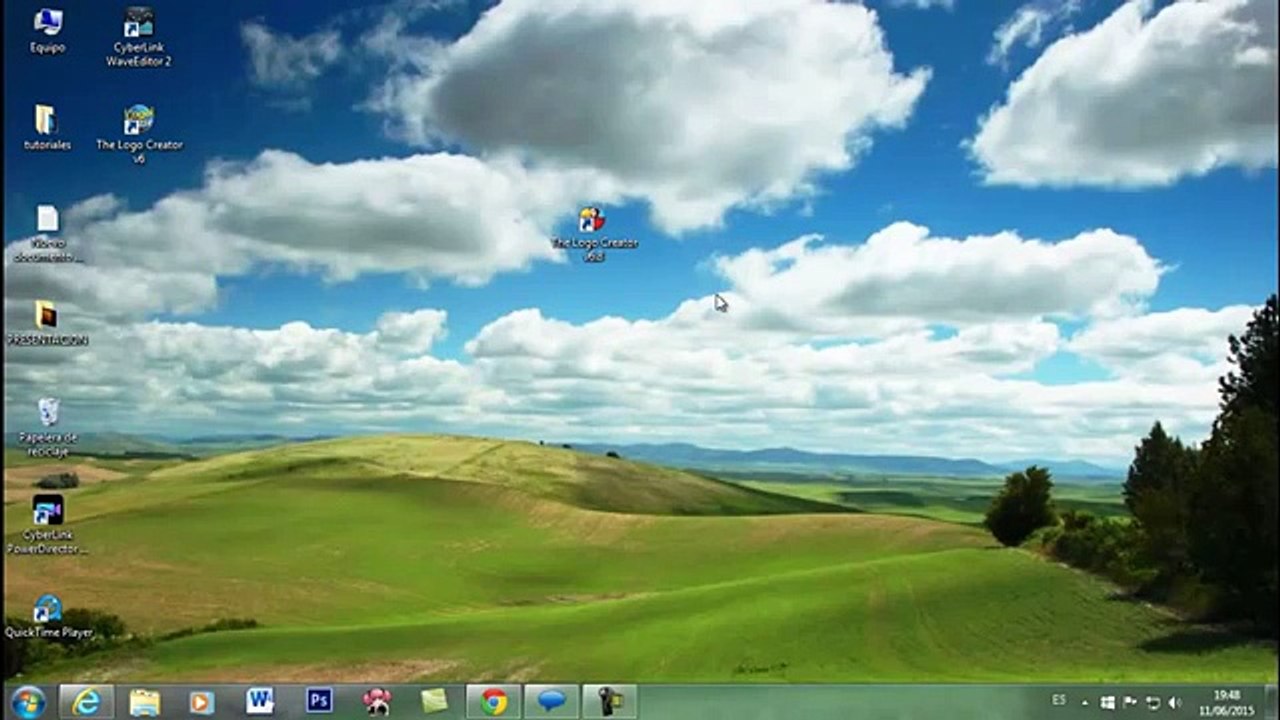Screen dimensions: 1280x720
Task: Click the Show desktop button
Action: tap(1271, 702)
